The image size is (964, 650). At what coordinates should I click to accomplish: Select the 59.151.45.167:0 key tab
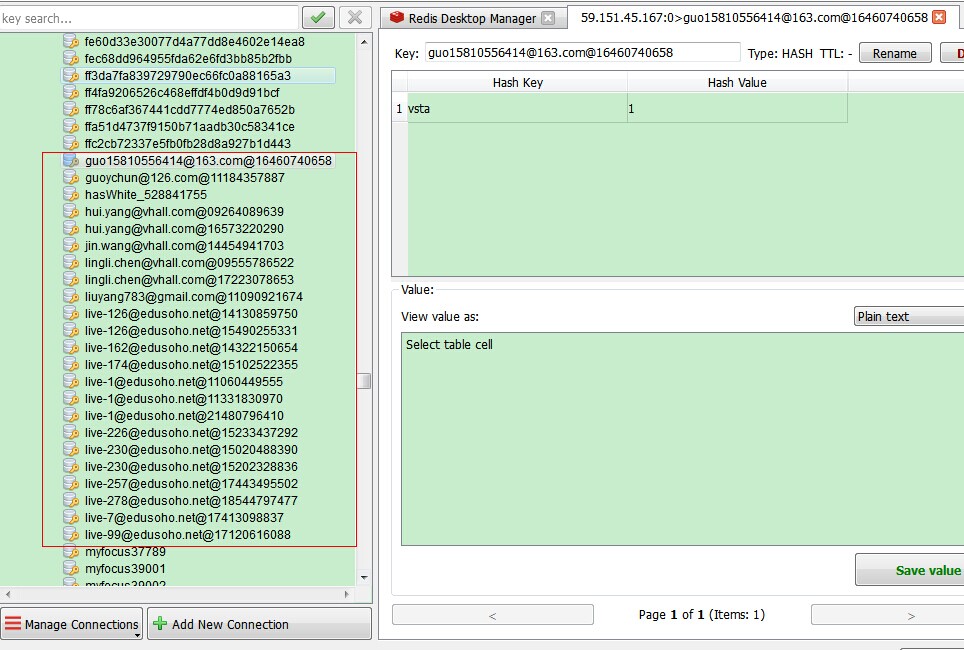(754, 17)
